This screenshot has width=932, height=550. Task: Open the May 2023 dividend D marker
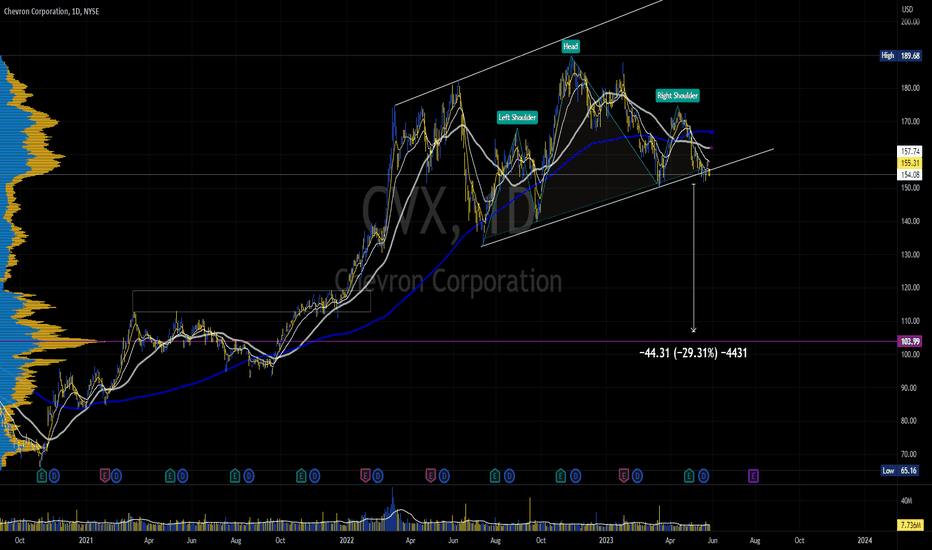[703, 476]
